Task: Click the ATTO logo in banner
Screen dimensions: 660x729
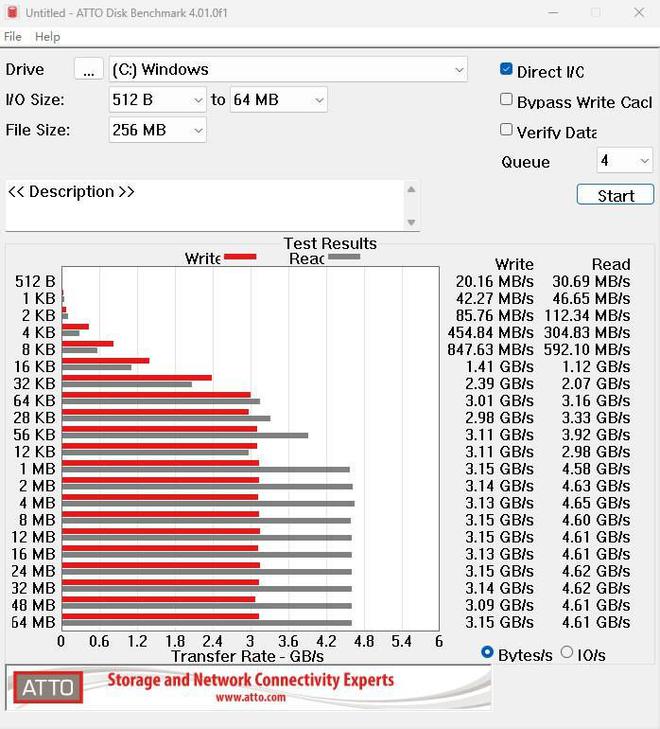Action: tap(48, 687)
